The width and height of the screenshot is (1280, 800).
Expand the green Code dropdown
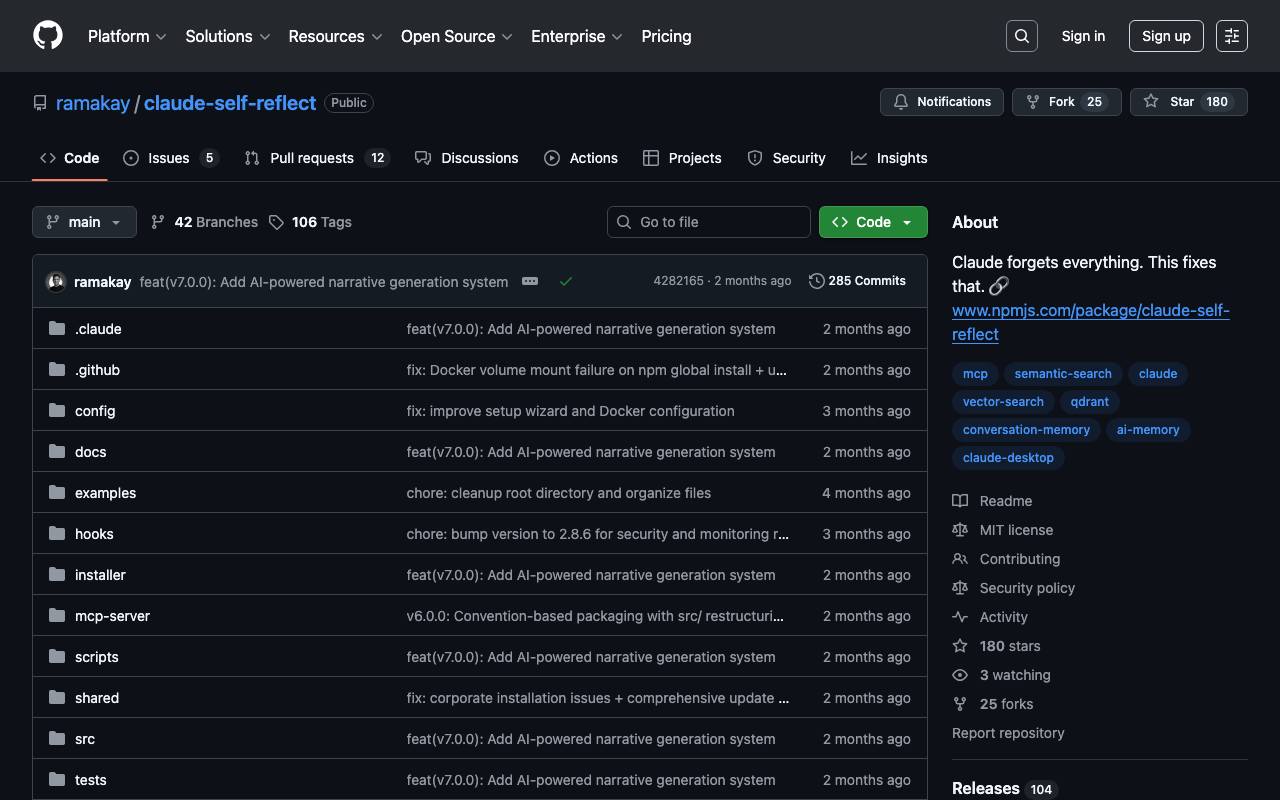872,222
